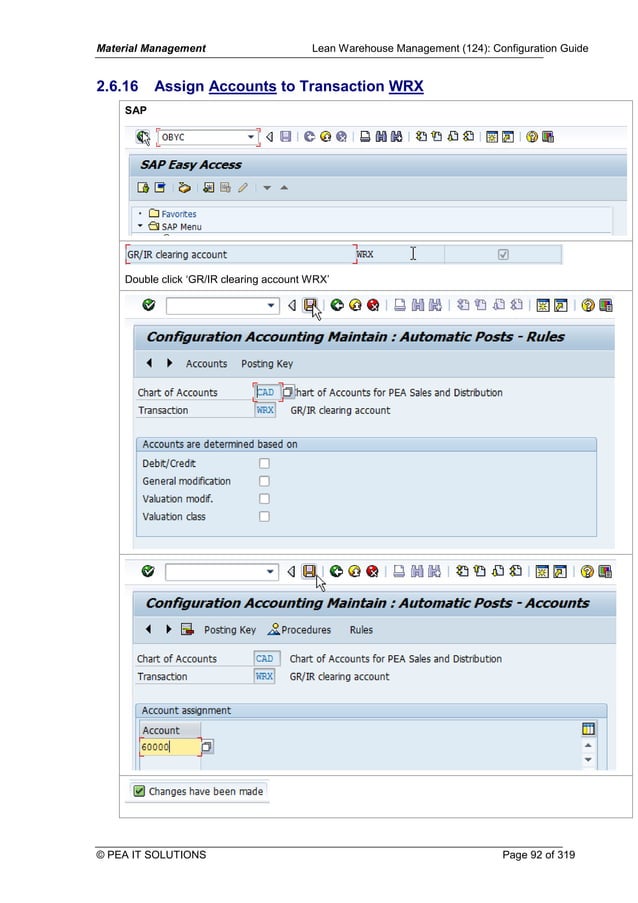Open command field dropdown on Rules screen
Screen dimensions: 638x903
click(x=271, y=305)
